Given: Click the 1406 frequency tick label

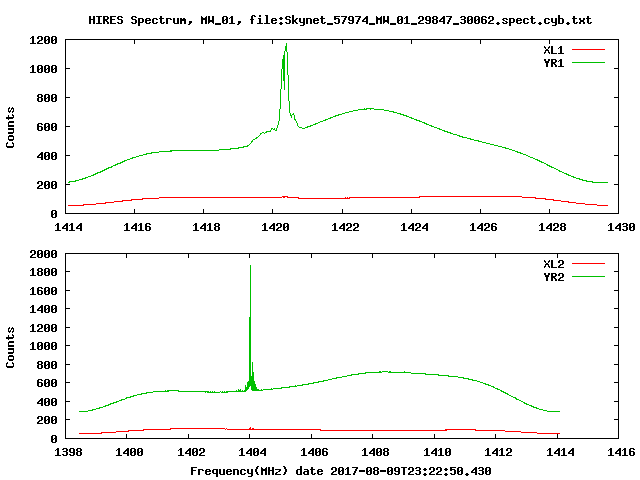Looking at the screenshot, I should [314, 452].
